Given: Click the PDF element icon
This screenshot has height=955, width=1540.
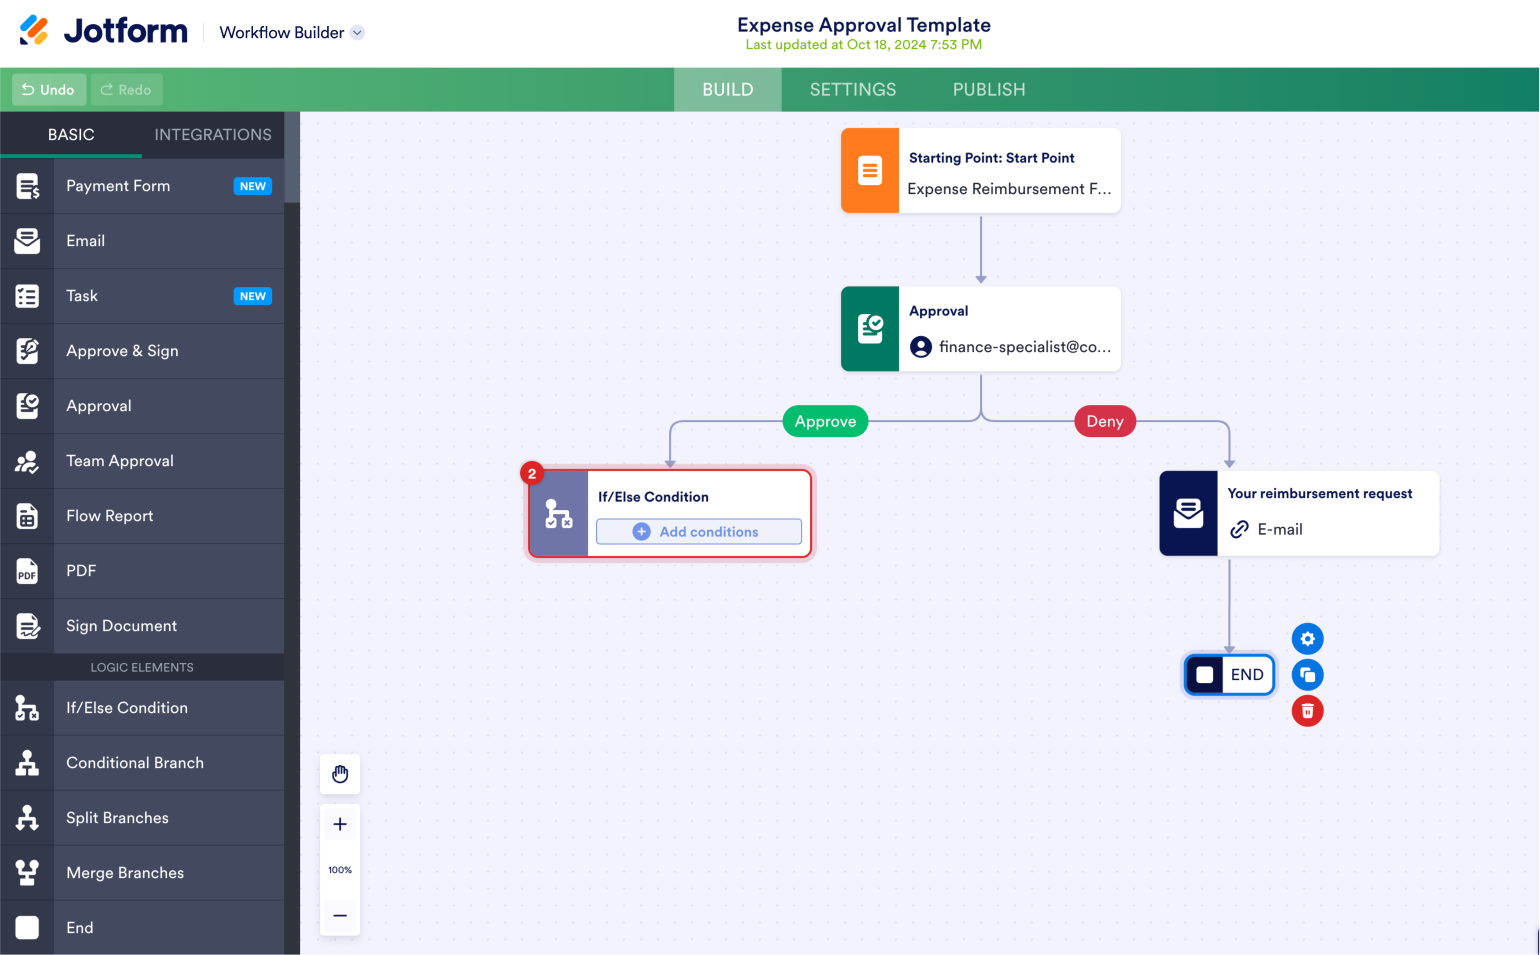Looking at the screenshot, I should pos(27,571).
